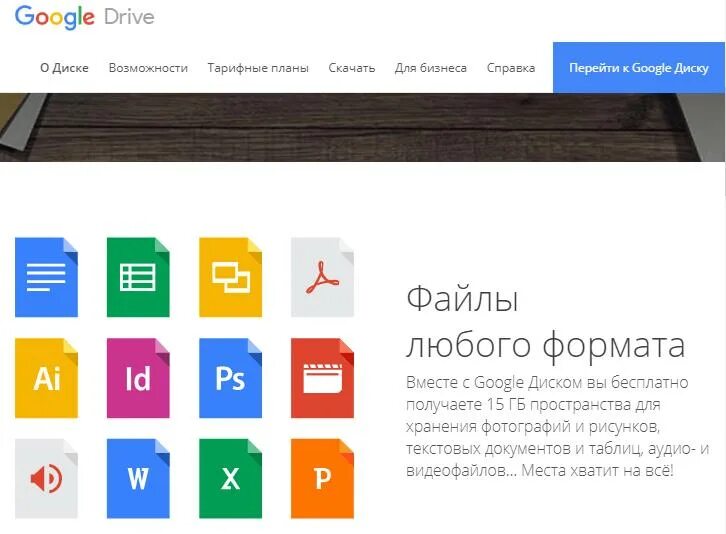Image resolution: width=726 pixels, height=534 pixels.
Task: Select the Ai Illustrator file icon
Action: click(x=46, y=378)
